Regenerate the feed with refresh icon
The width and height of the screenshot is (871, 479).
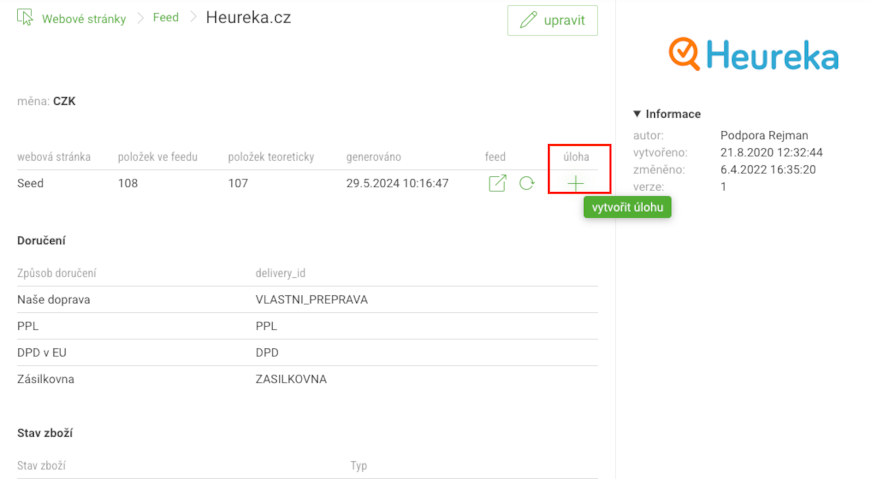(x=527, y=183)
